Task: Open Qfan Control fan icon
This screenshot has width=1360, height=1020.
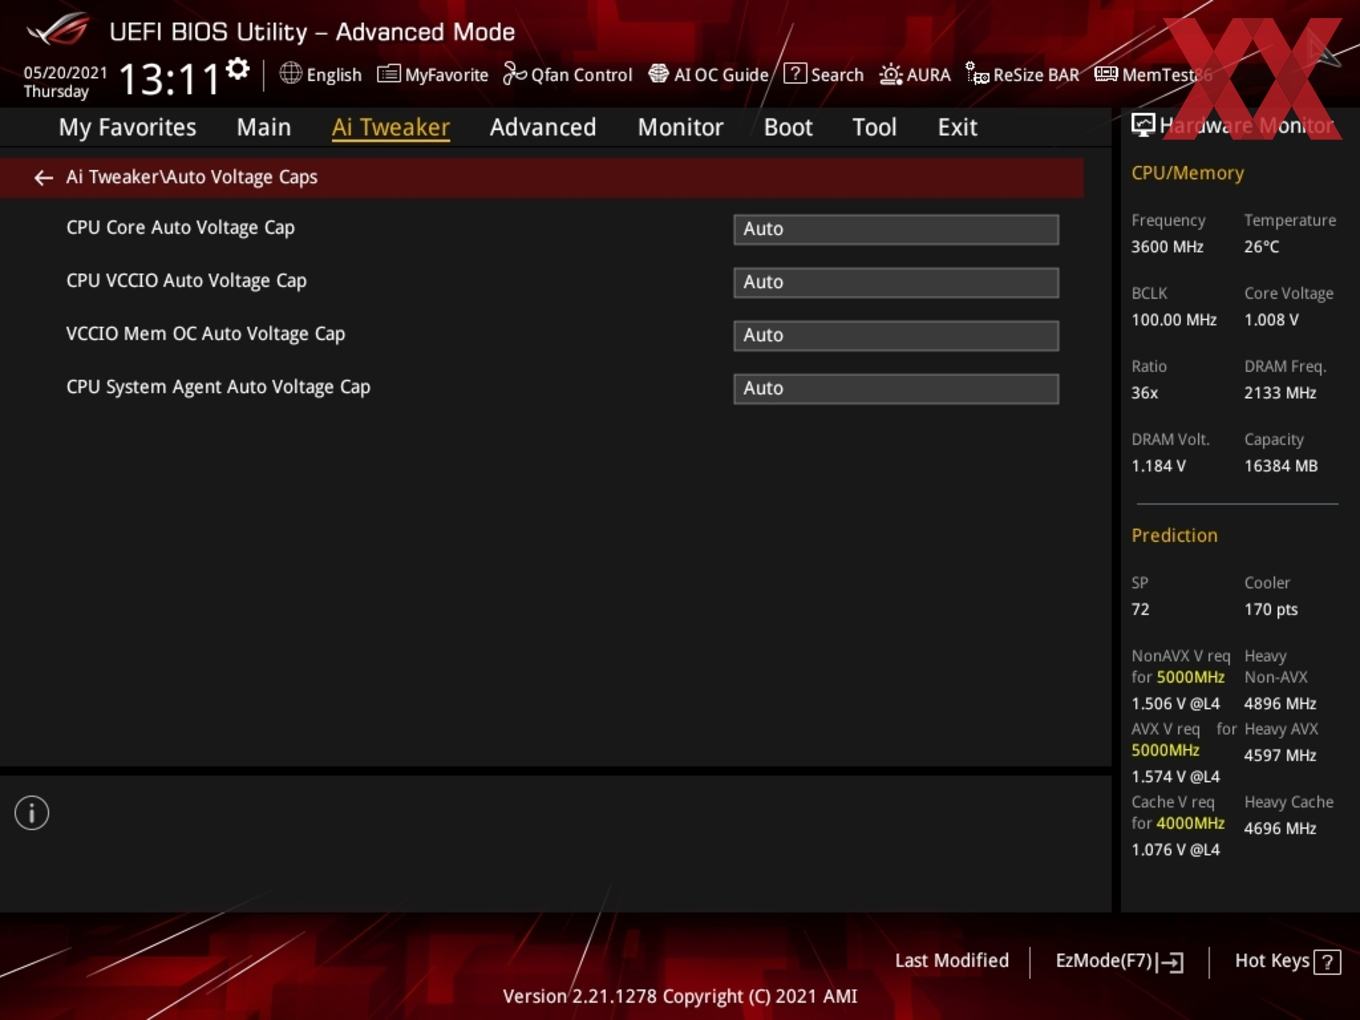Action: click(x=514, y=73)
